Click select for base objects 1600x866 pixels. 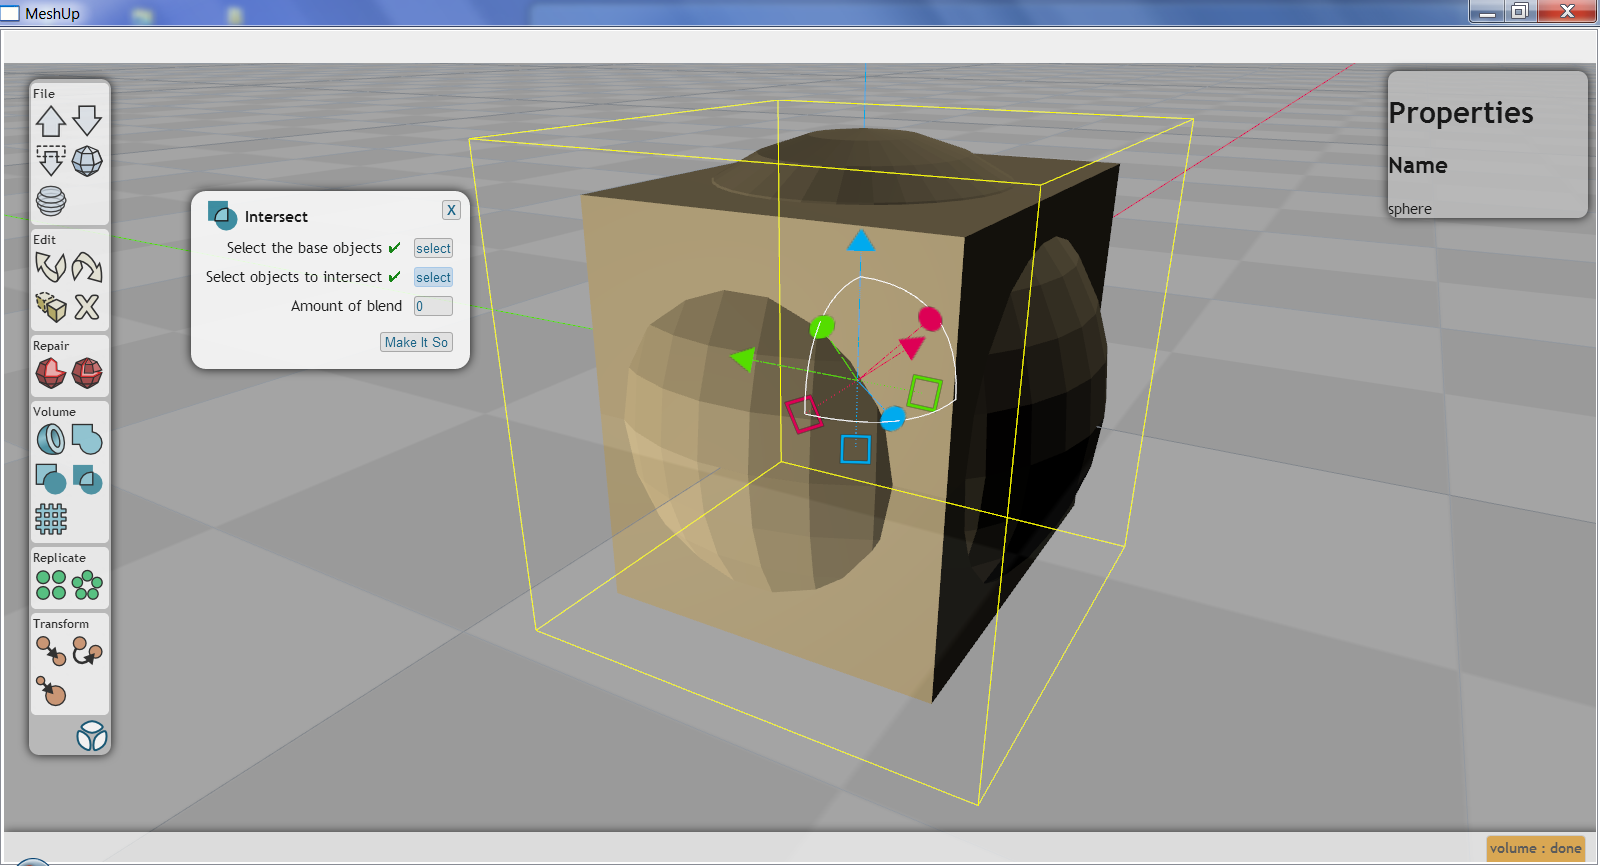[433, 248]
